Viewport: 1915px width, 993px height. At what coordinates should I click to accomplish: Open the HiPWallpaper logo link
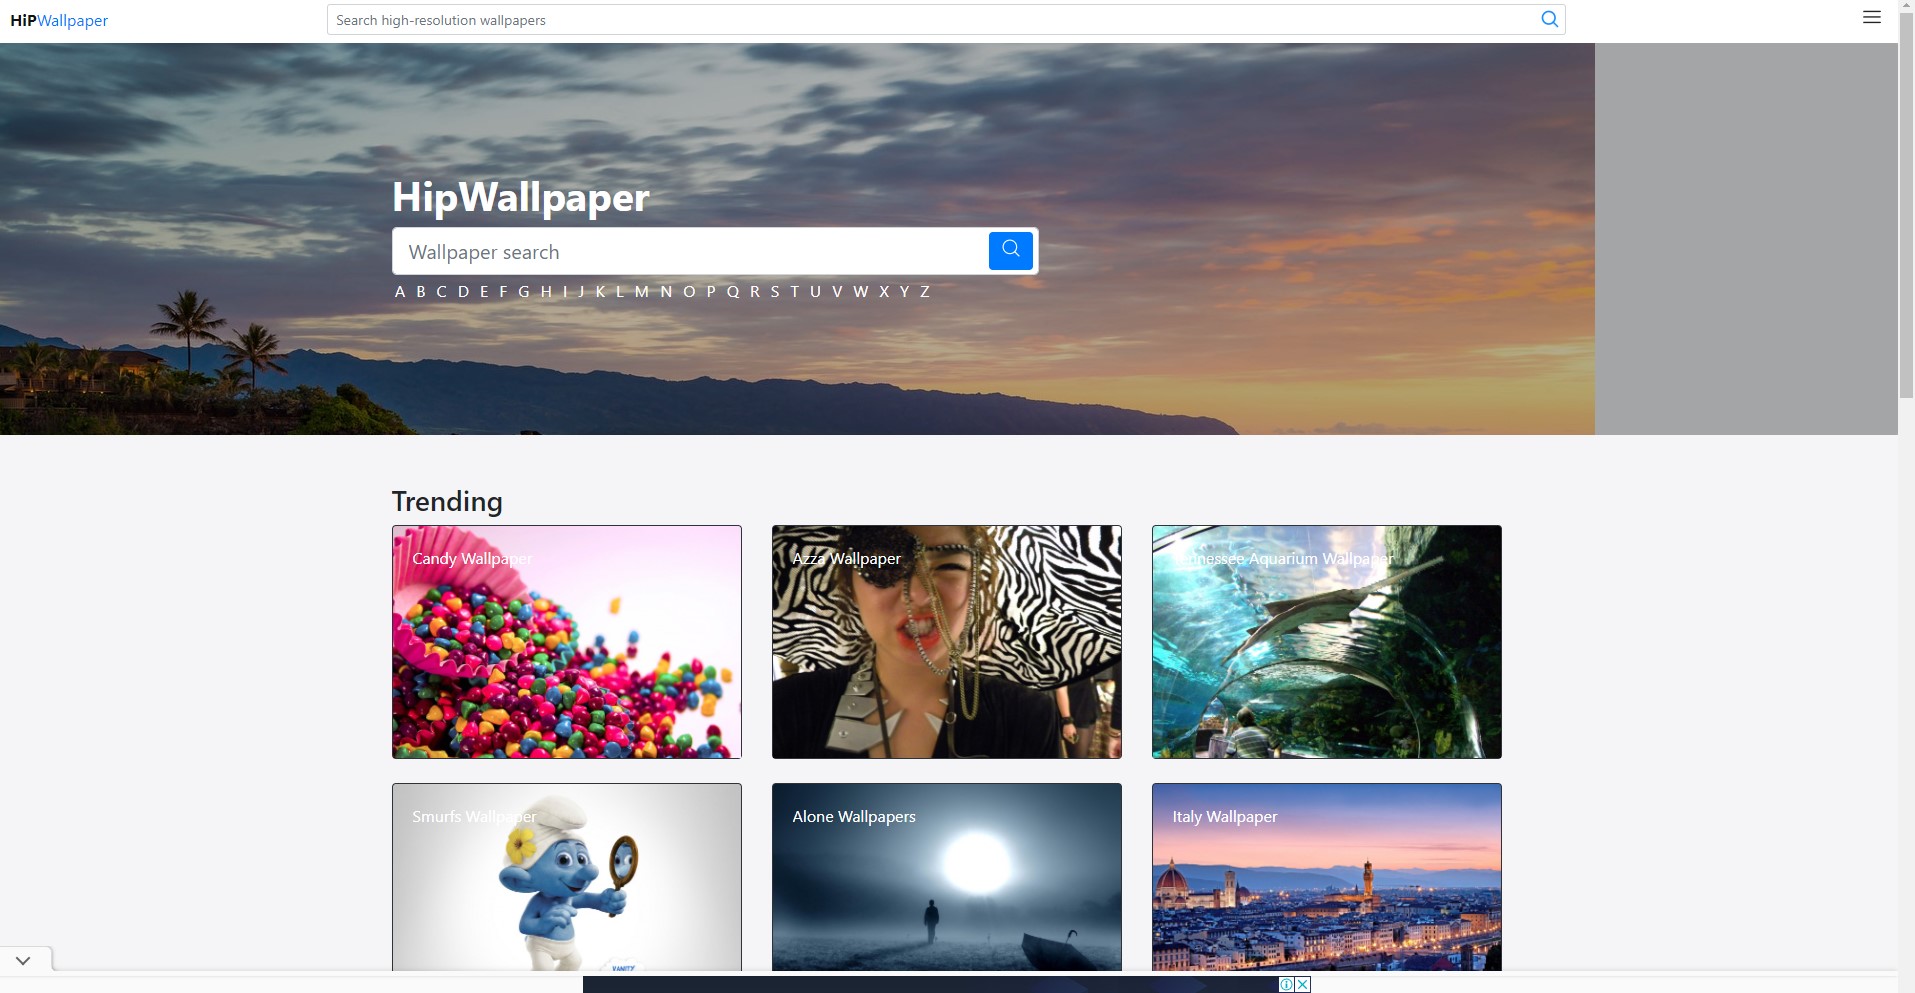coord(59,20)
